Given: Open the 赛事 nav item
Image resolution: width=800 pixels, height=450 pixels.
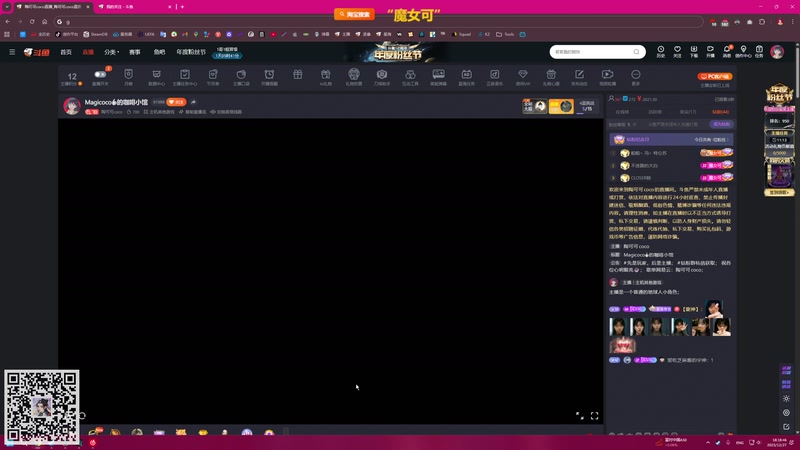Looking at the screenshot, I should click(x=135, y=52).
